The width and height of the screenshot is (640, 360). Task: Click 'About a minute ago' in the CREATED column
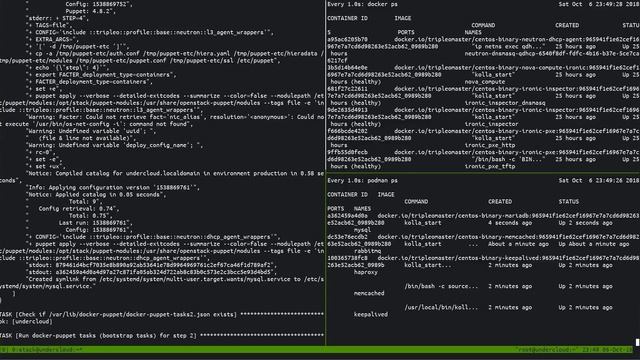click(518, 244)
